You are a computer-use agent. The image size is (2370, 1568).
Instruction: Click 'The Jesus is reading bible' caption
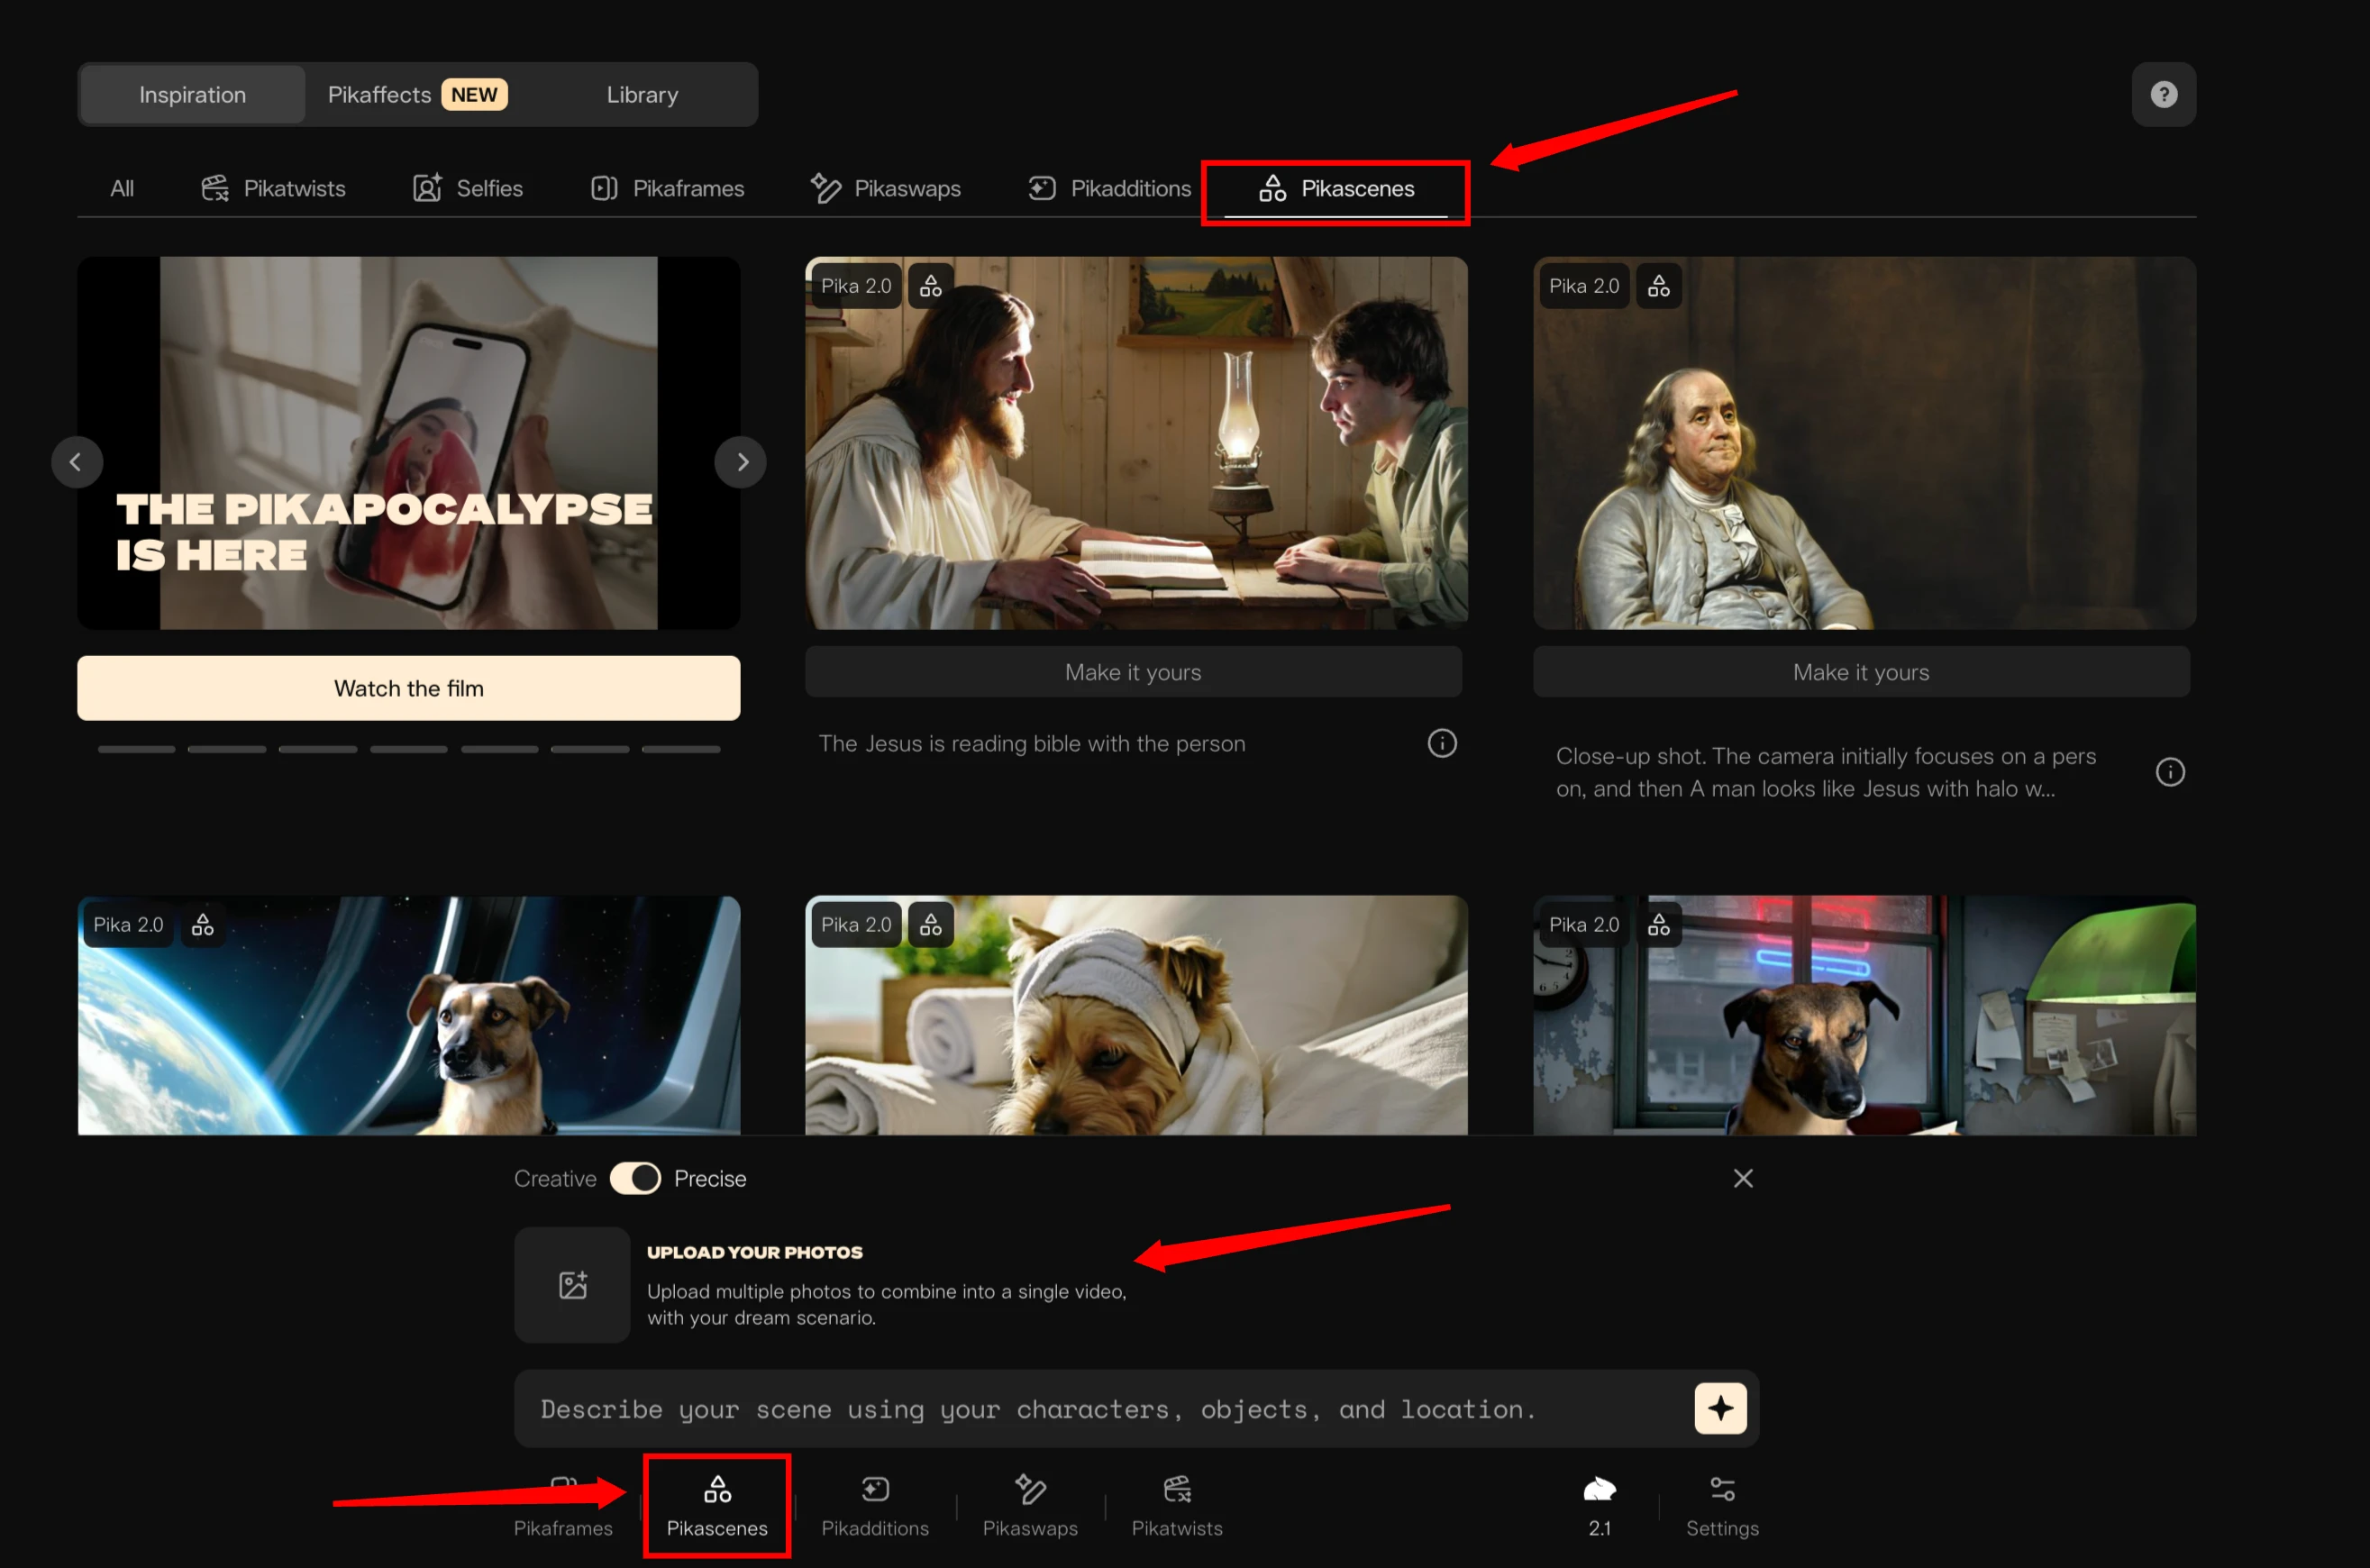(x=1032, y=744)
